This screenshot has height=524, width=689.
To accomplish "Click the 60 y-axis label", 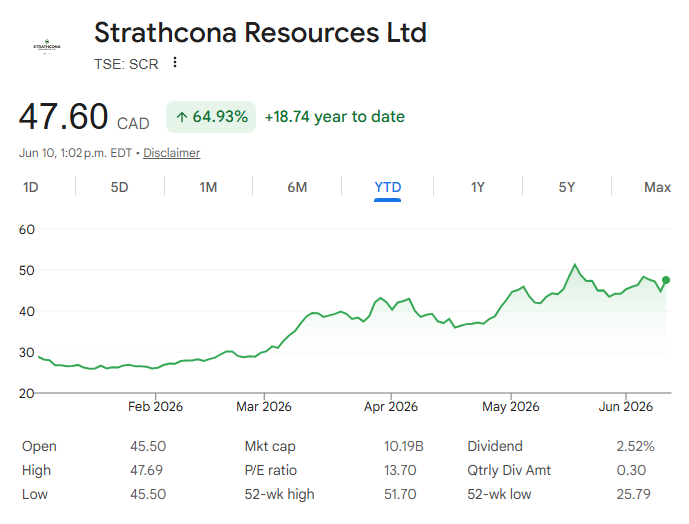I will (27, 229).
